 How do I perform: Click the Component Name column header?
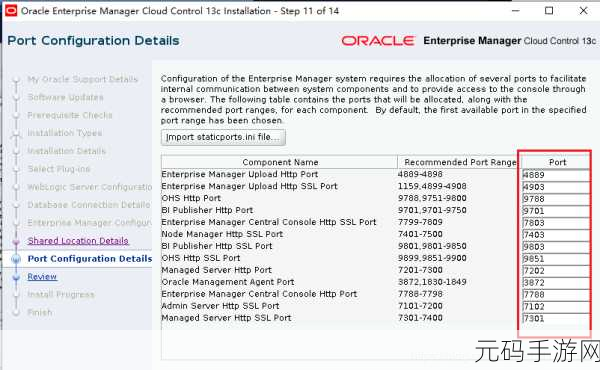[x=280, y=162]
